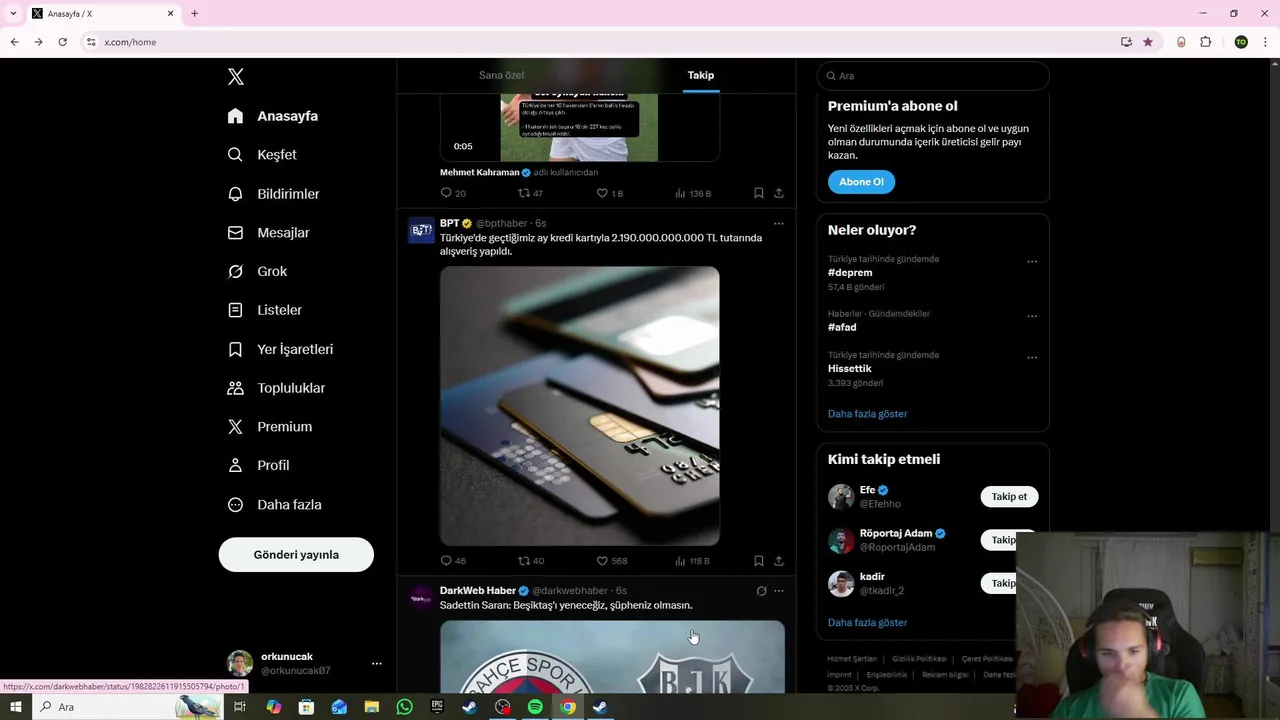The image size is (1280, 720).
Task: Switch to the Sana özel tab
Action: (501, 75)
